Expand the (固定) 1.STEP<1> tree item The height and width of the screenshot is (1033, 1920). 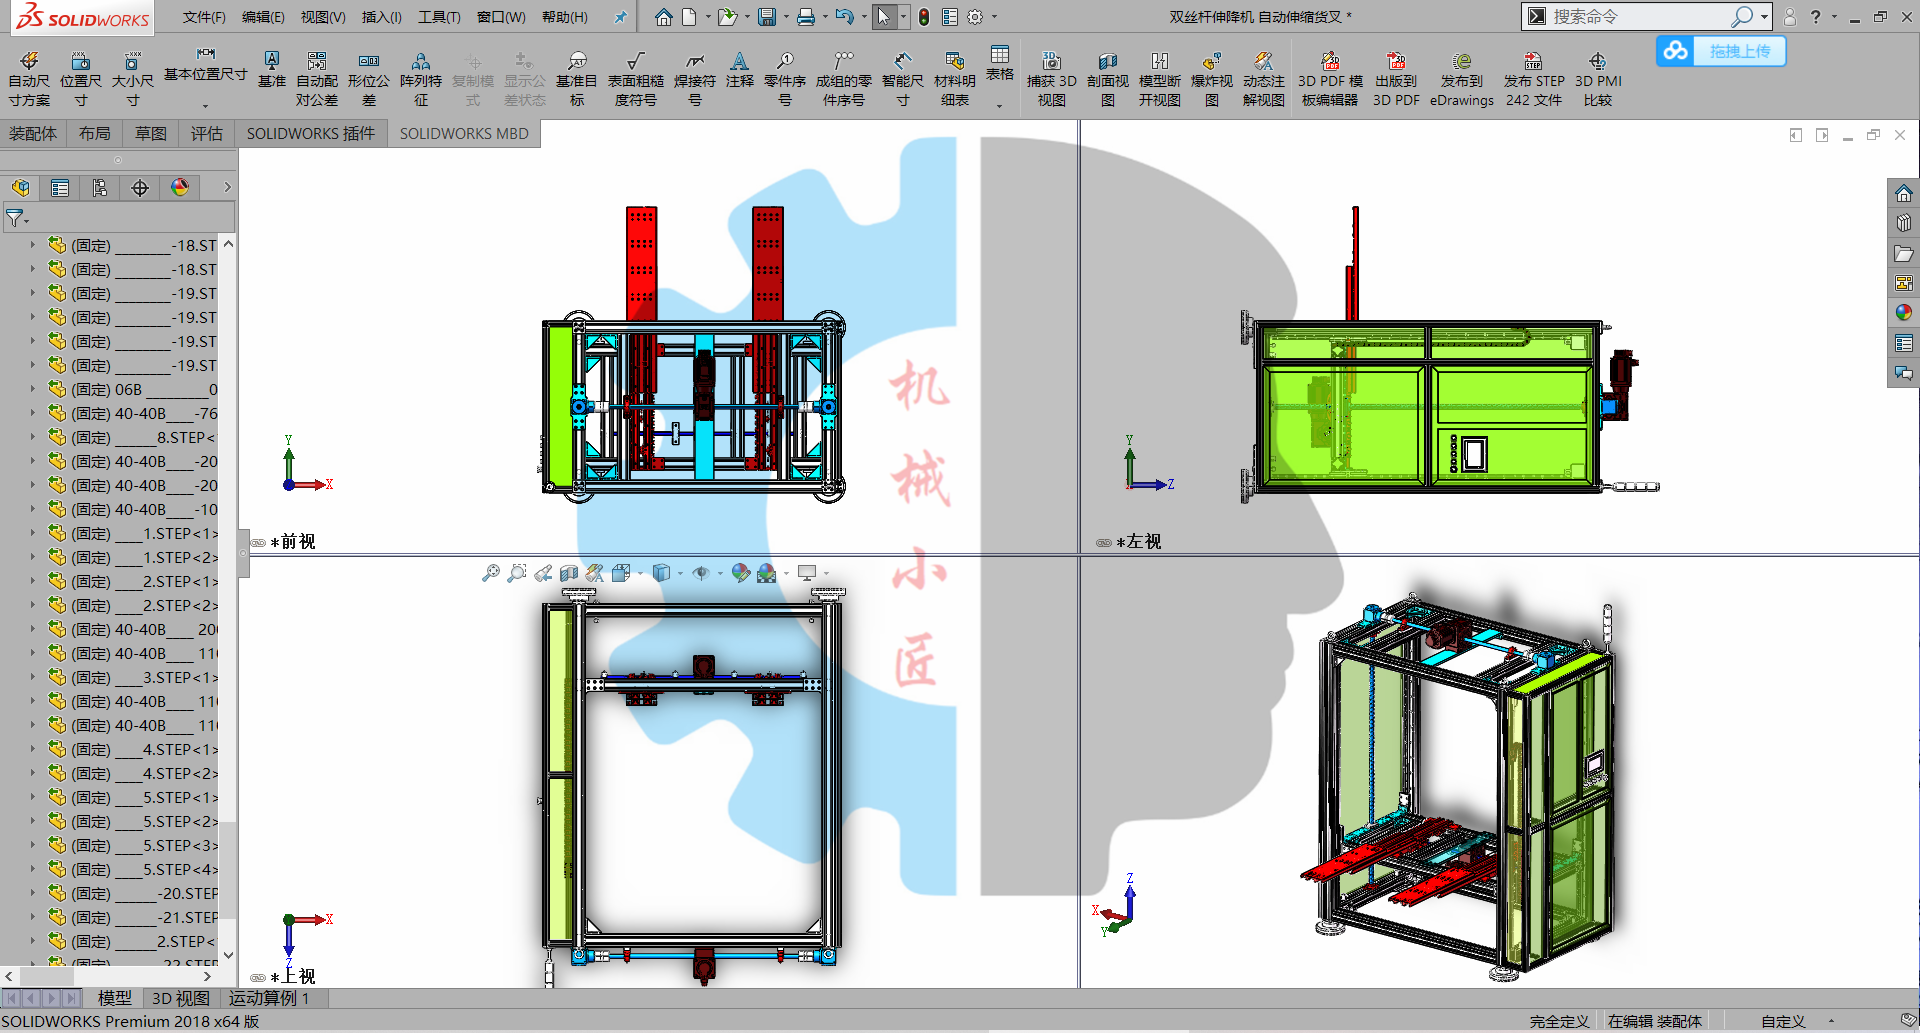tap(32, 533)
